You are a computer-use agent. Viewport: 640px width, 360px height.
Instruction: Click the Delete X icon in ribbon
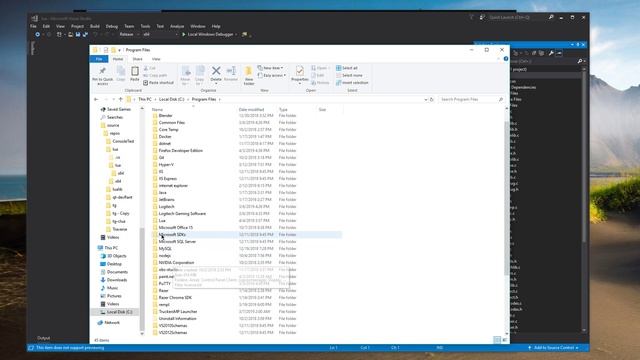216,71
